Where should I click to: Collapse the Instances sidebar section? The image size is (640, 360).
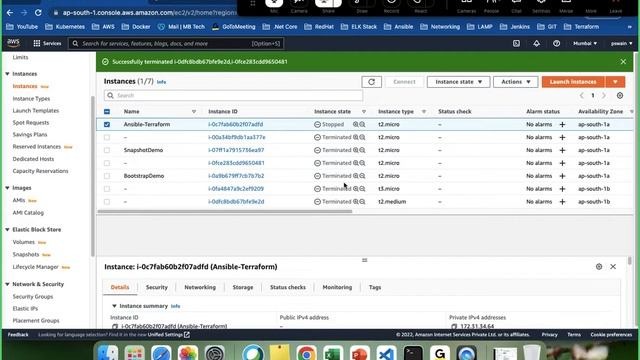7,74
